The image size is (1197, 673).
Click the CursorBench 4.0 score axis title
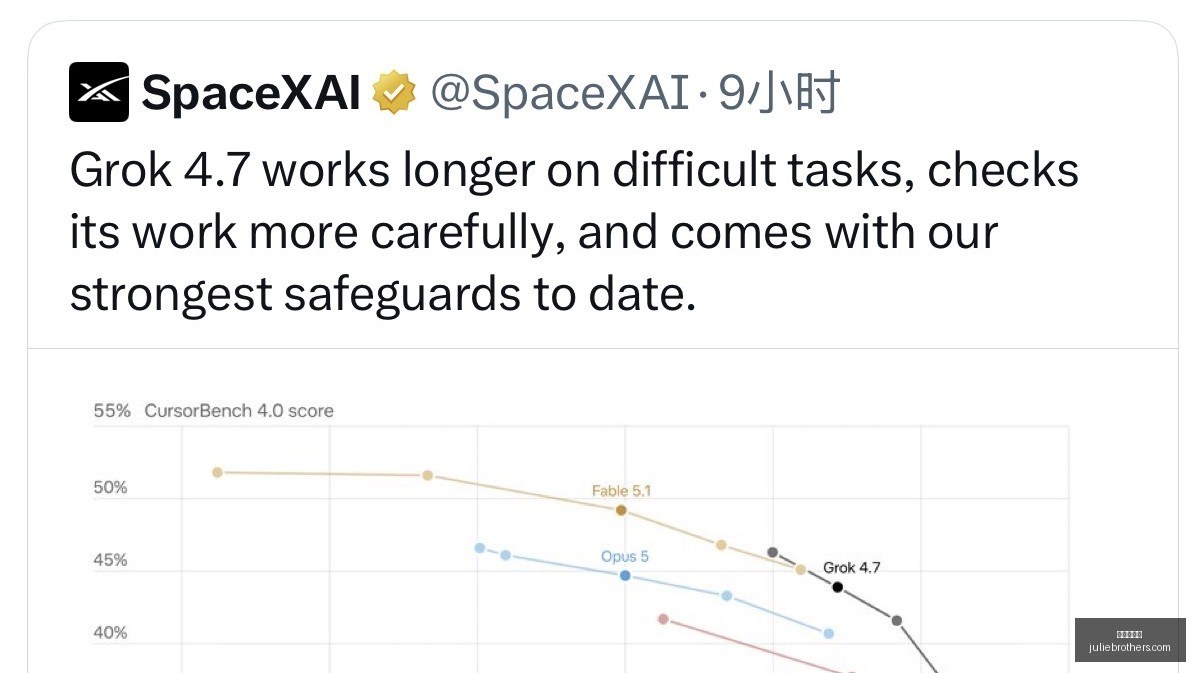239,411
